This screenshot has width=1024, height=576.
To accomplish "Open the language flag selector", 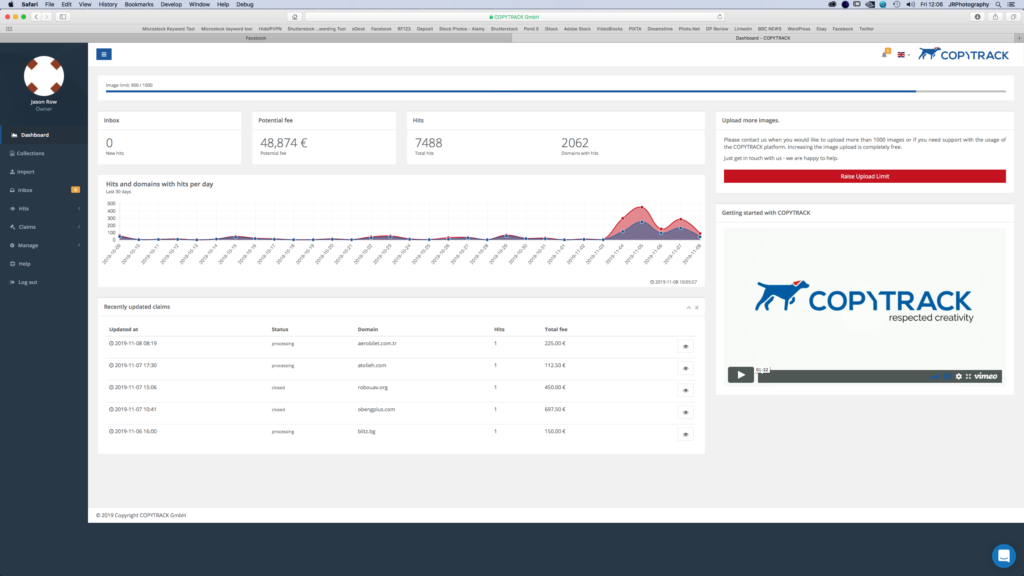I will click(903, 55).
